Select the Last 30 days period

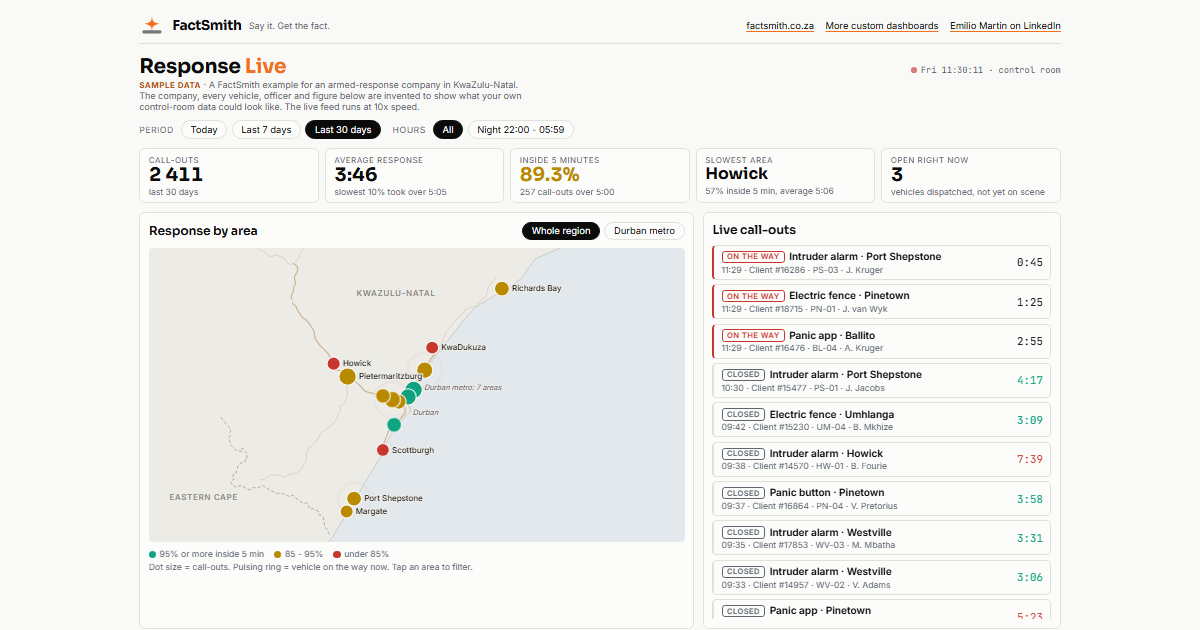[x=343, y=130]
